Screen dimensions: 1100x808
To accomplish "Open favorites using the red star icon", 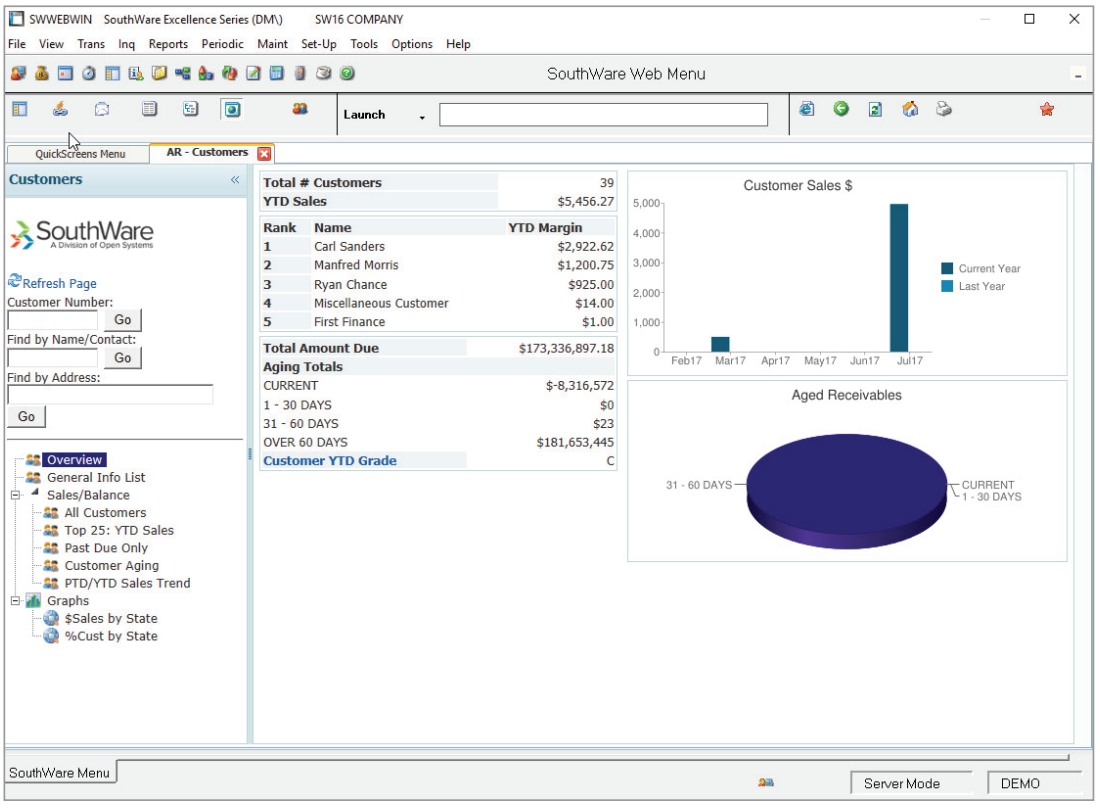I will click(x=1047, y=108).
